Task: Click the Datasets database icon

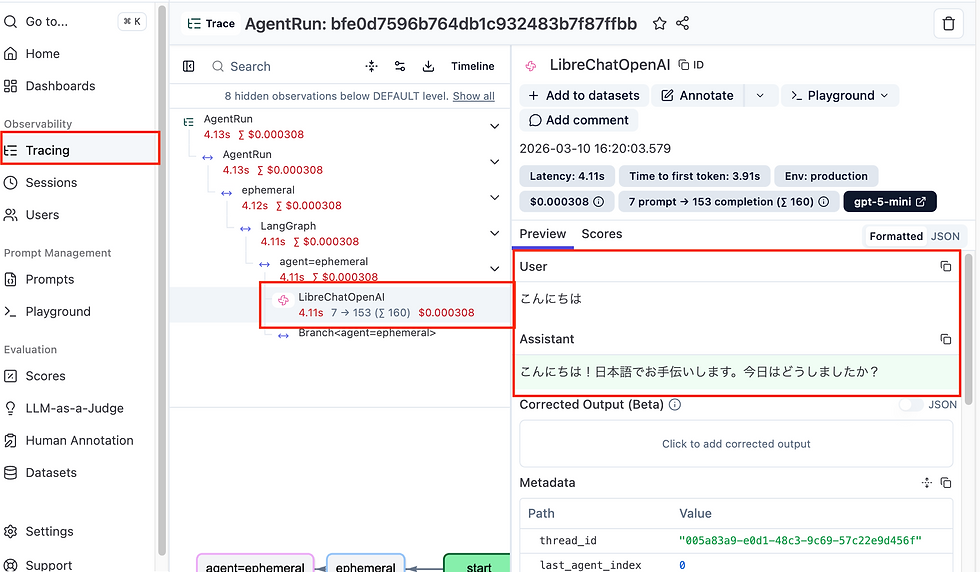Action: click(11, 473)
